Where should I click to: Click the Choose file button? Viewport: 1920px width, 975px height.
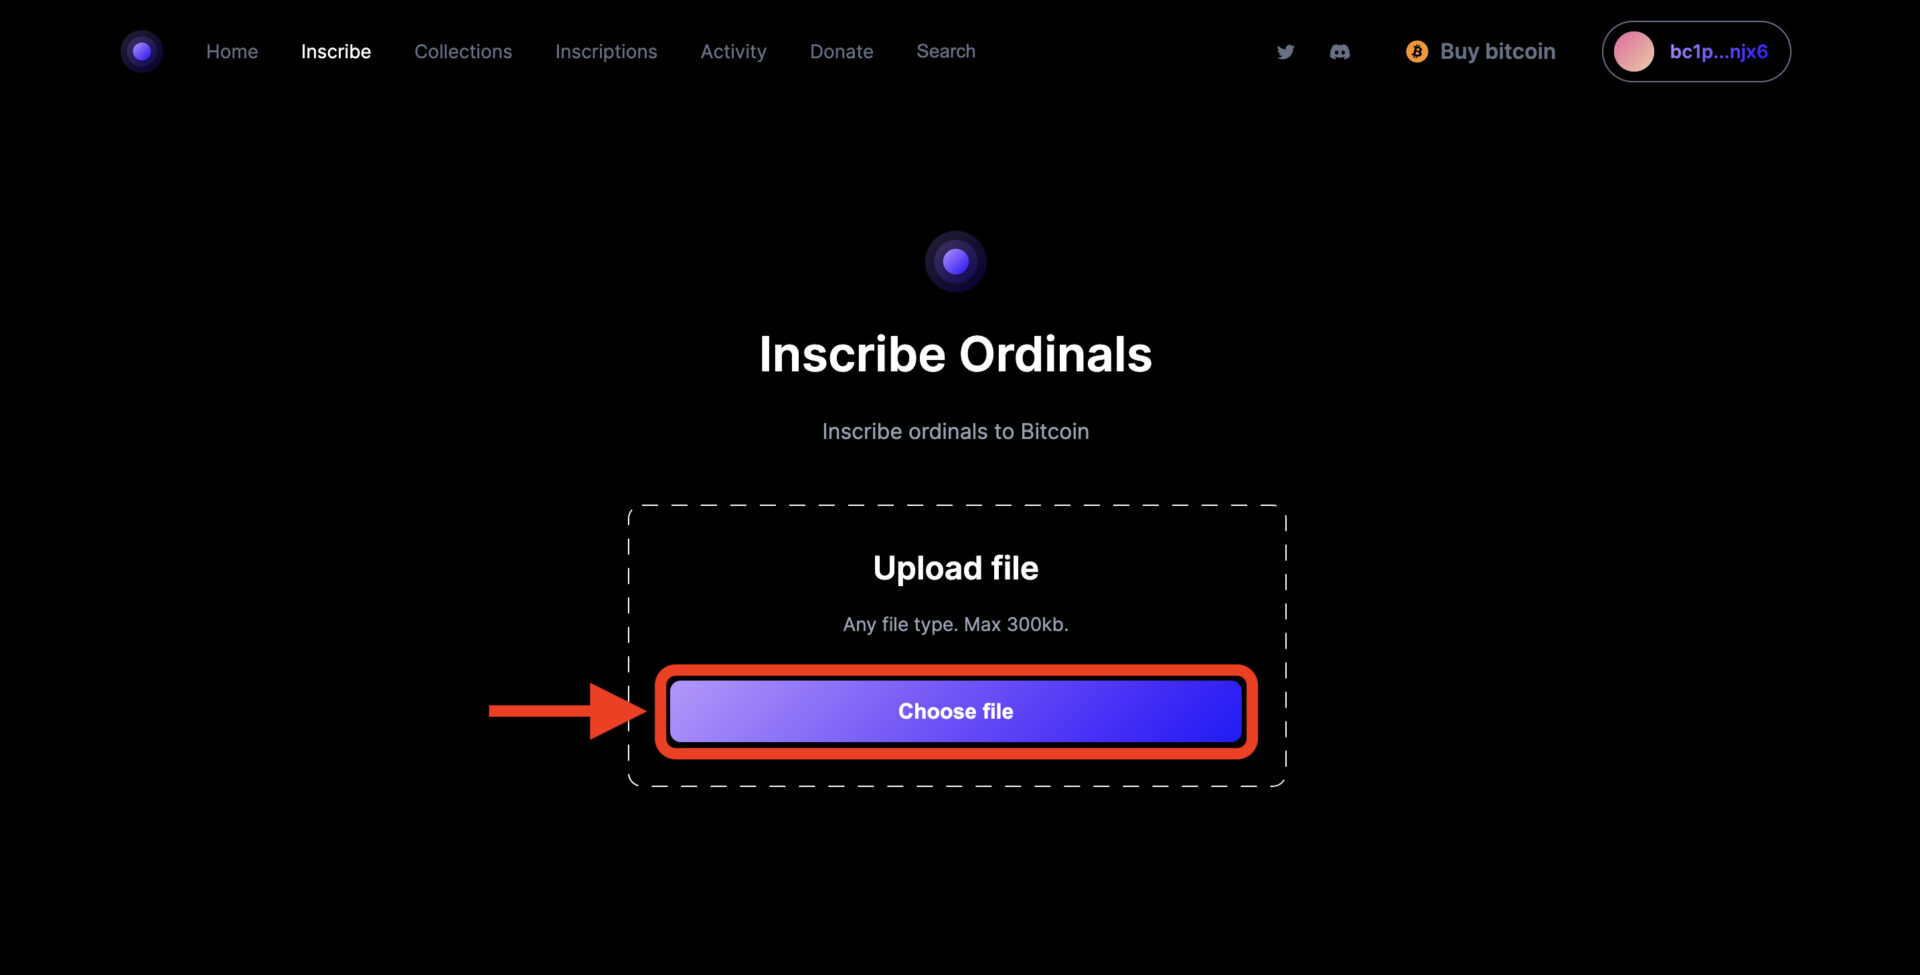tap(956, 711)
